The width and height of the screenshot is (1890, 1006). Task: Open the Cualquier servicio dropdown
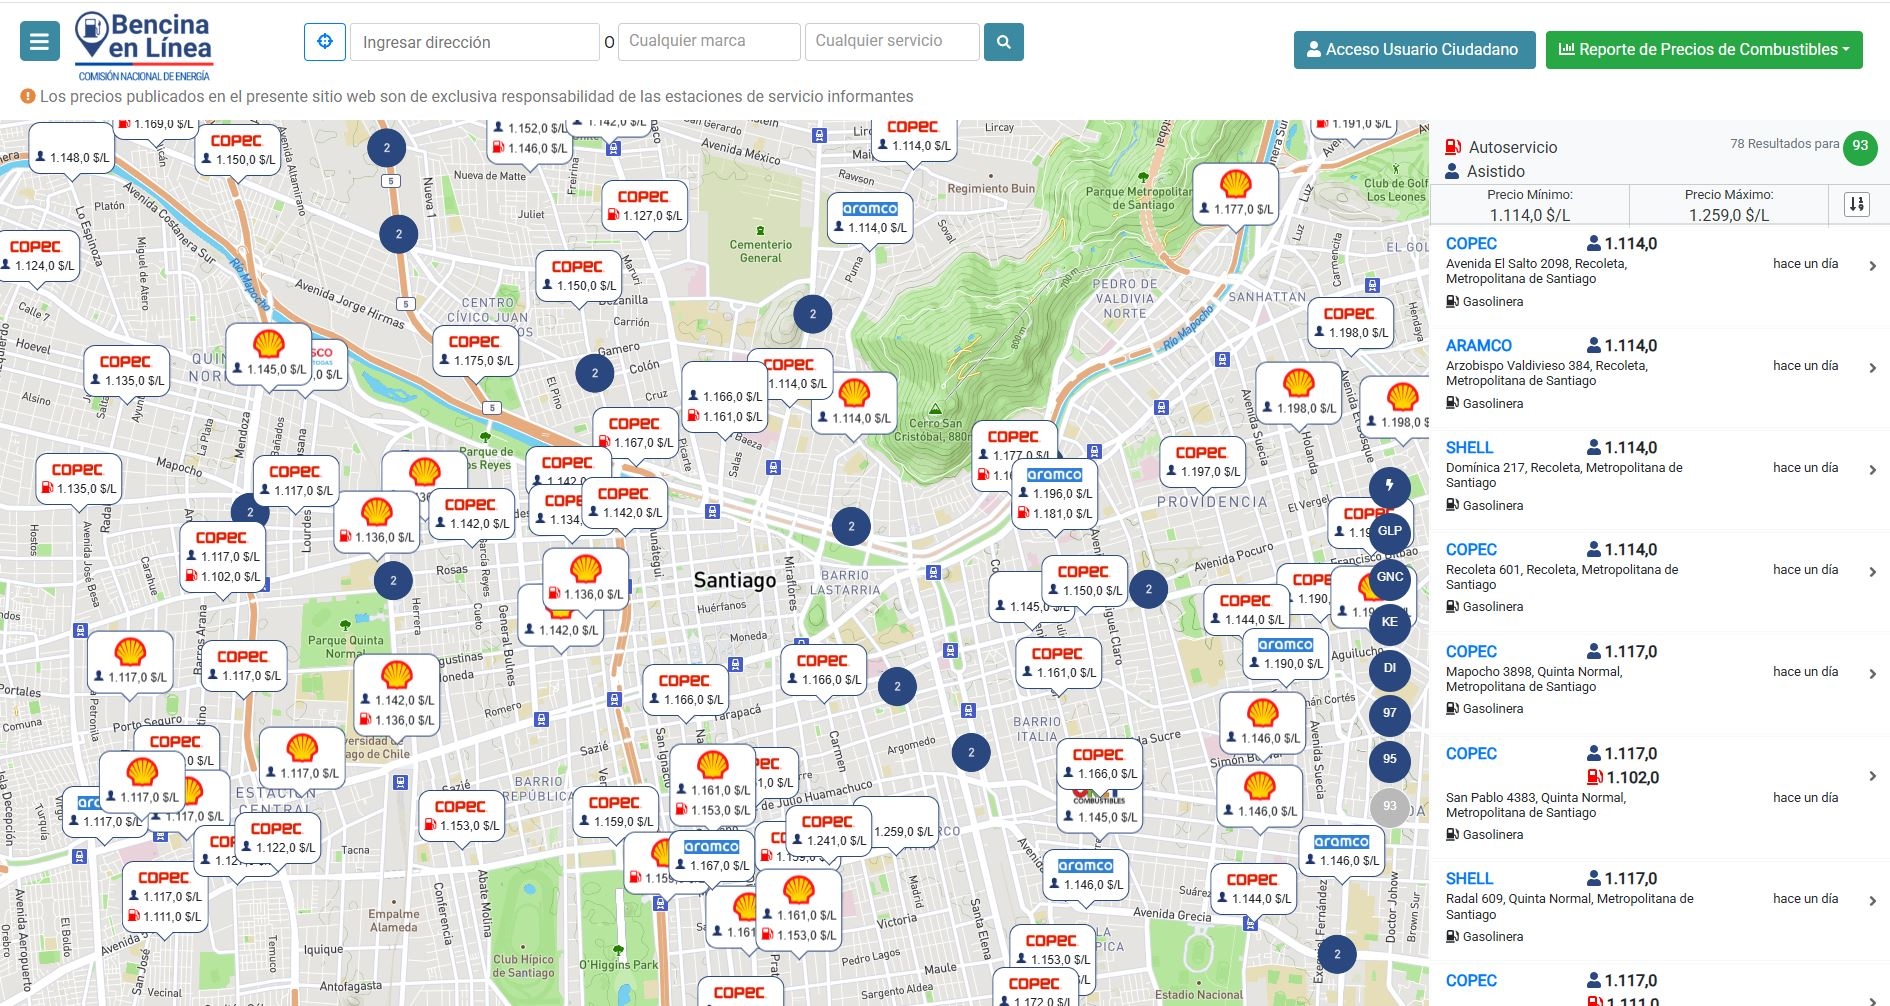(891, 42)
